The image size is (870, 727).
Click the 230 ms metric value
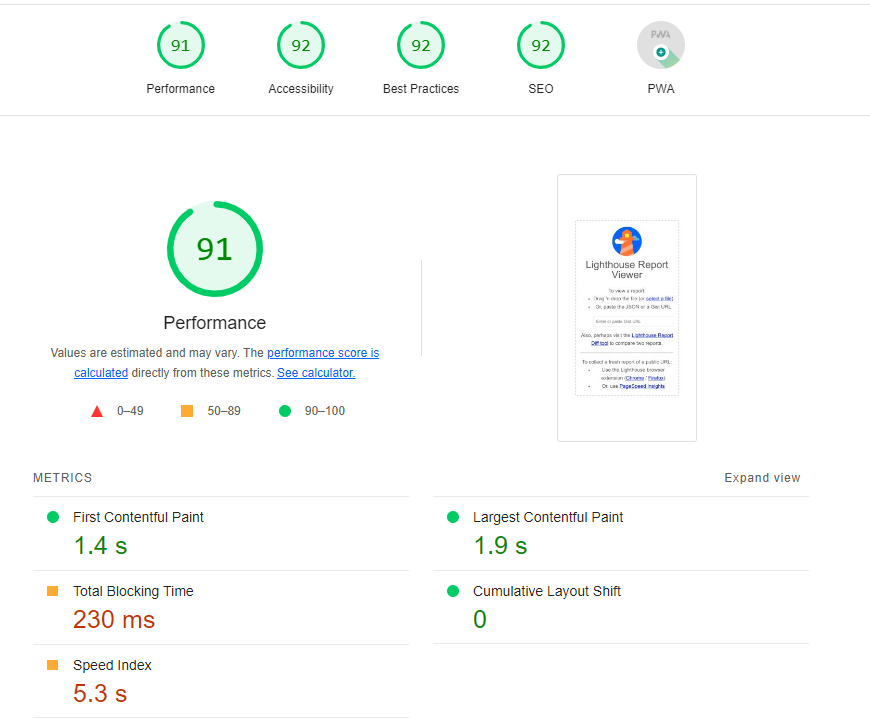pos(114,620)
